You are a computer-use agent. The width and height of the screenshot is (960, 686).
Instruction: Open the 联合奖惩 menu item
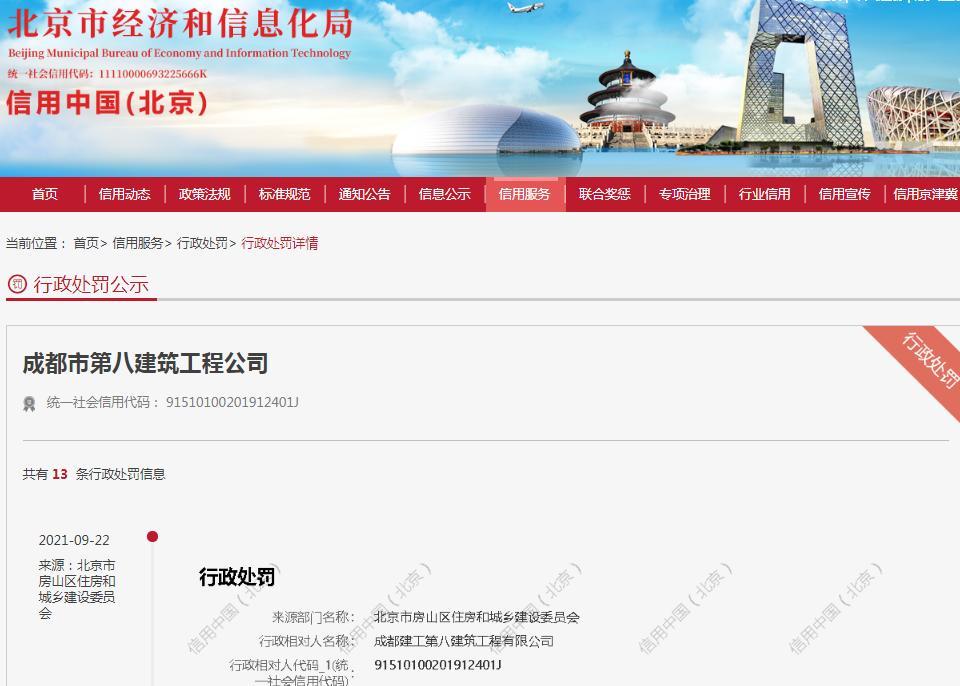pyautogui.click(x=604, y=194)
